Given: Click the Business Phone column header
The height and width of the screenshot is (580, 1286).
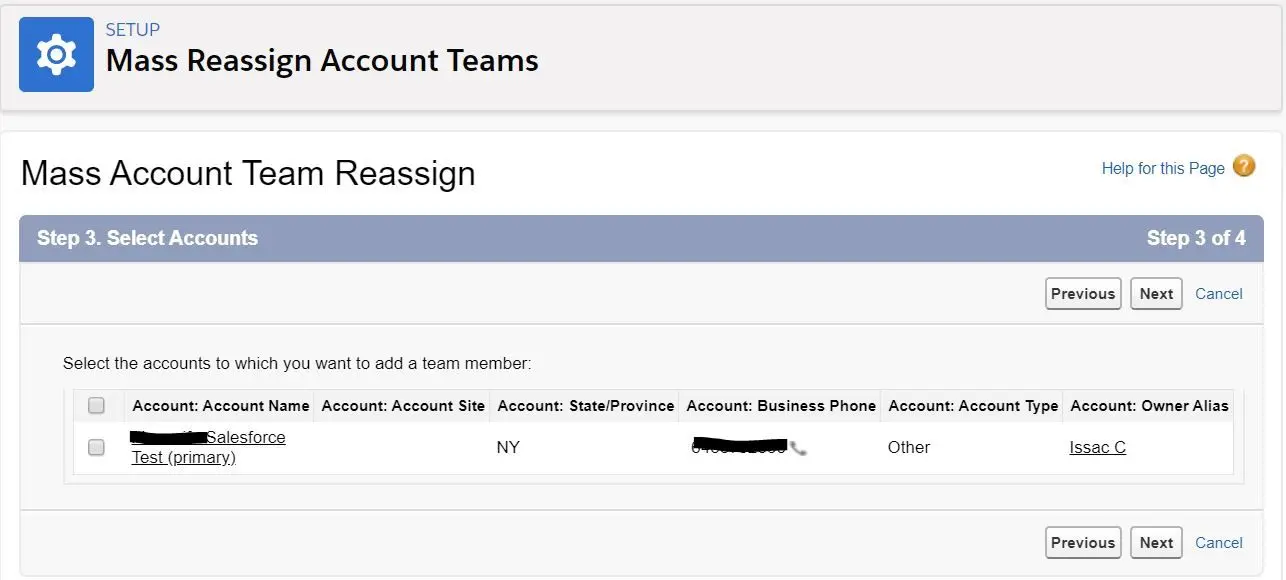Looking at the screenshot, I should coord(781,405).
